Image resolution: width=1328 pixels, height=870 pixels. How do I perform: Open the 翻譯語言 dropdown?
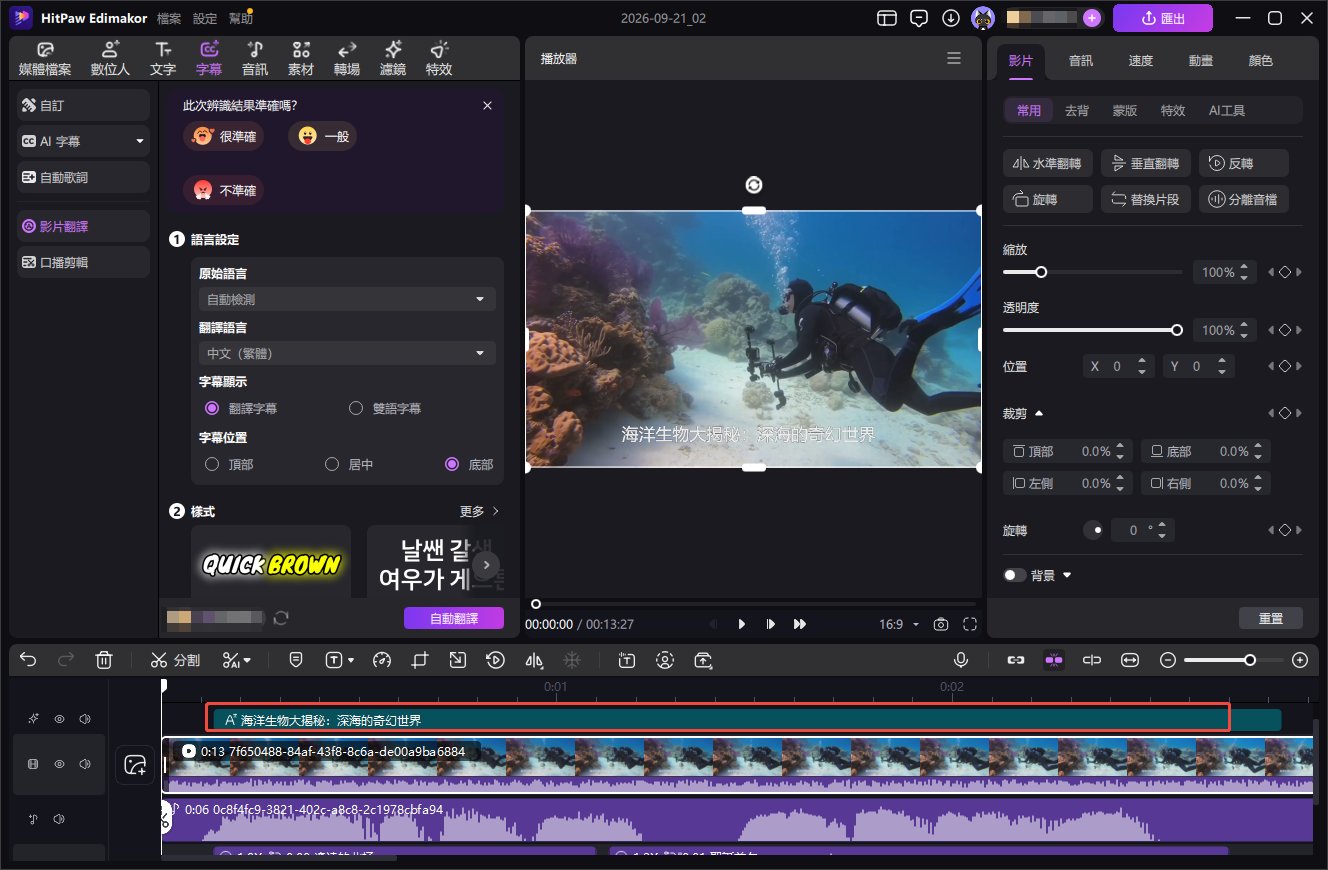point(347,353)
